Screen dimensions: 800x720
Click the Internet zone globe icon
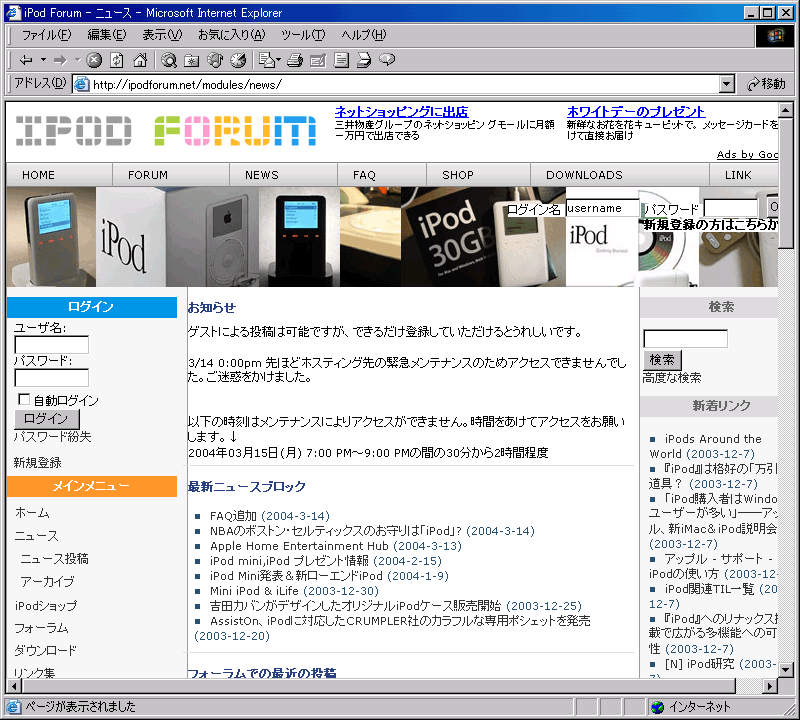[658, 707]
